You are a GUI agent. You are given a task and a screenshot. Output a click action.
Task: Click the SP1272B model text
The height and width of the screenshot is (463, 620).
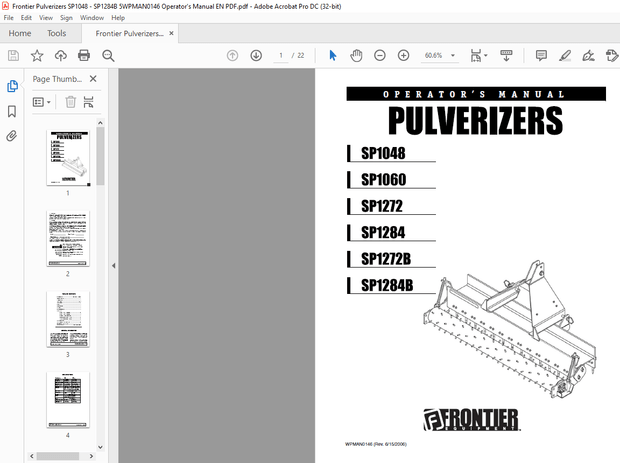coord(386,259)
